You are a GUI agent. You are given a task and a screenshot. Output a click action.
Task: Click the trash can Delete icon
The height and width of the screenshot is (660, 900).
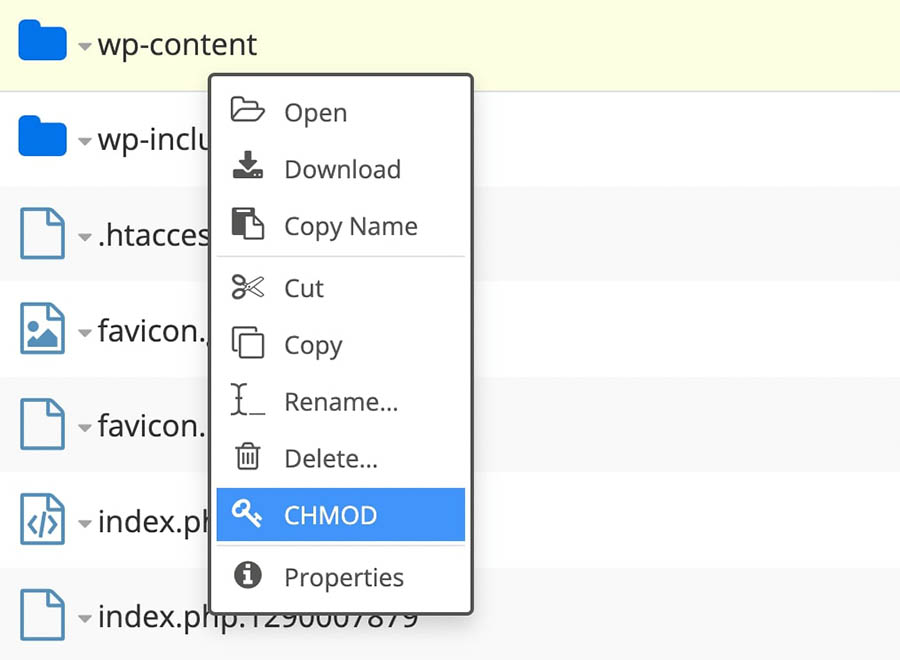[247, 458]
